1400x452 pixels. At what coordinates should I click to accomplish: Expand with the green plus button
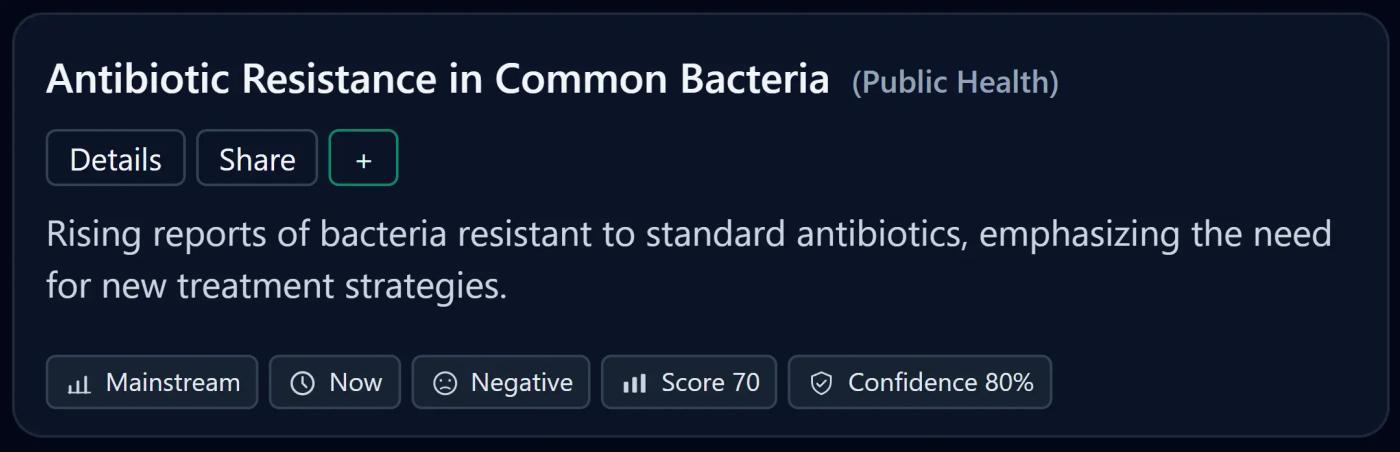(364, 158)
